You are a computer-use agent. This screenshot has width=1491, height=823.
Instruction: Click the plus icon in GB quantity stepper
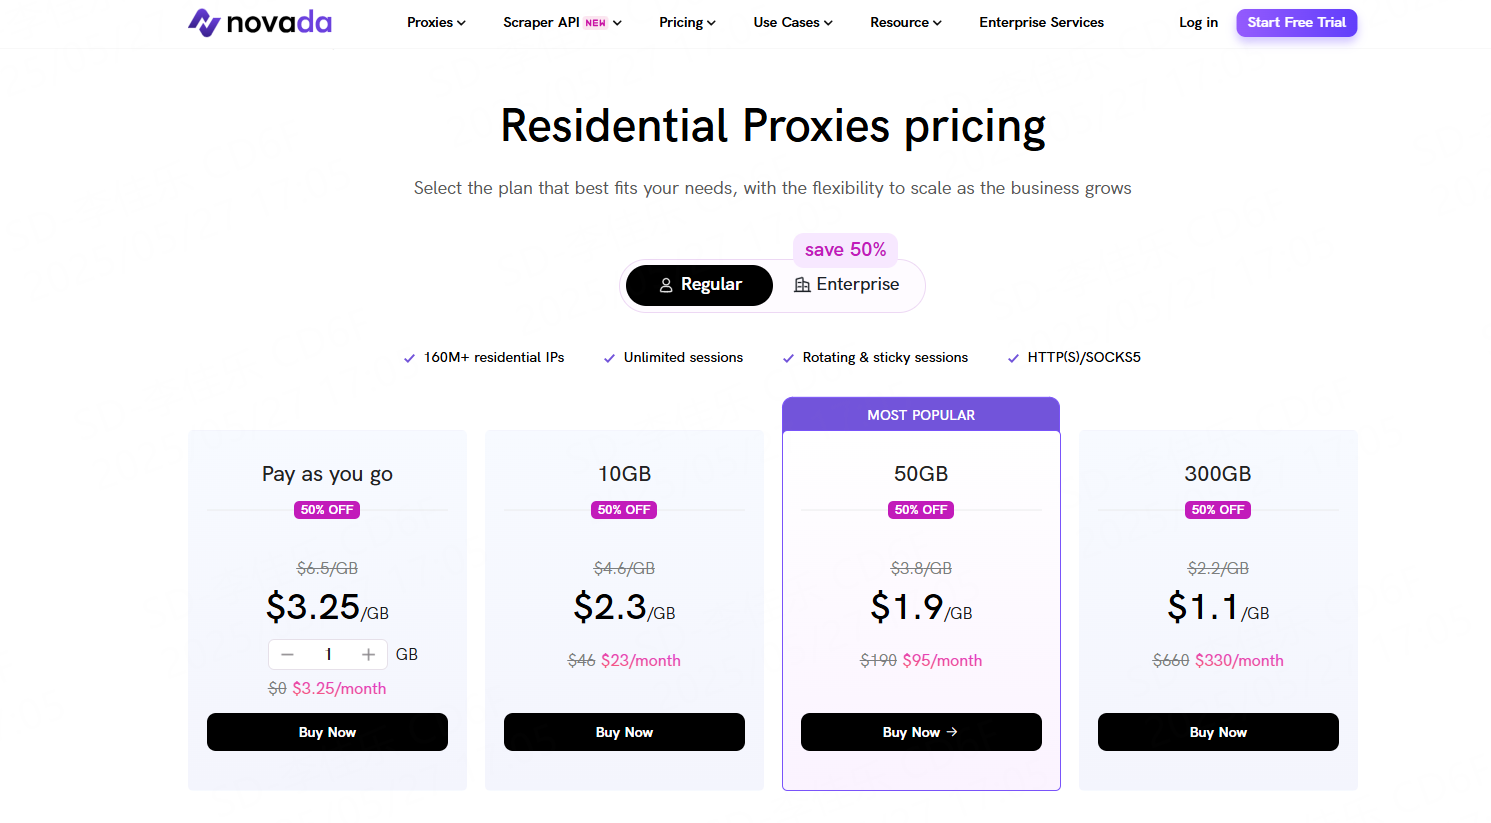point(368,654)
